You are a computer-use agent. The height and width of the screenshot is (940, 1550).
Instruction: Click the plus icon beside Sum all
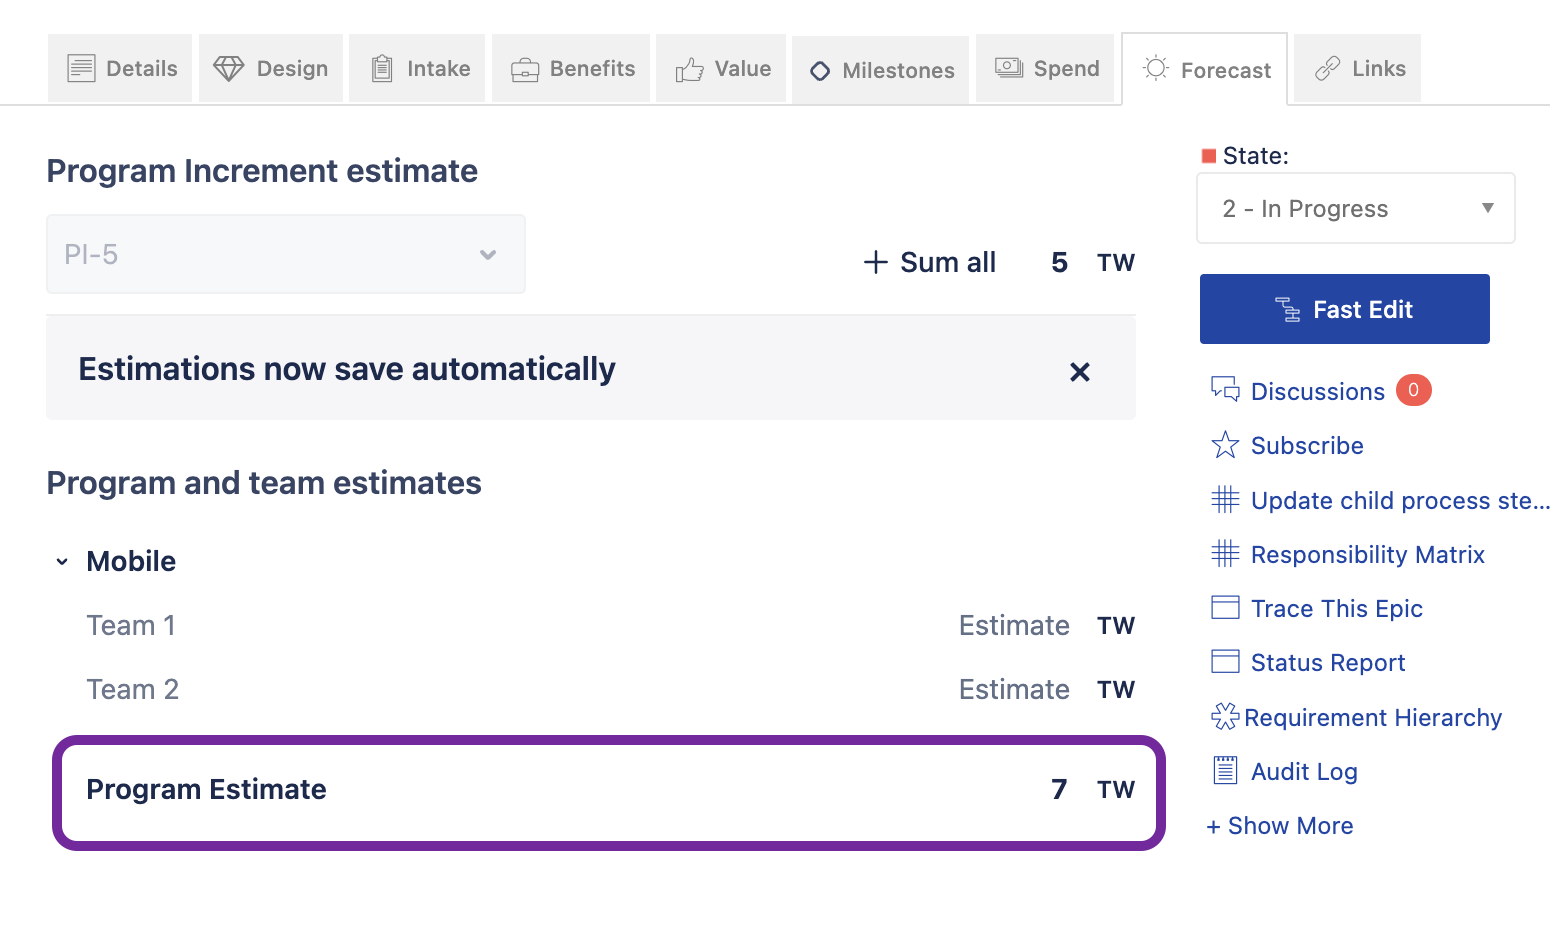(x=876, y=262)
